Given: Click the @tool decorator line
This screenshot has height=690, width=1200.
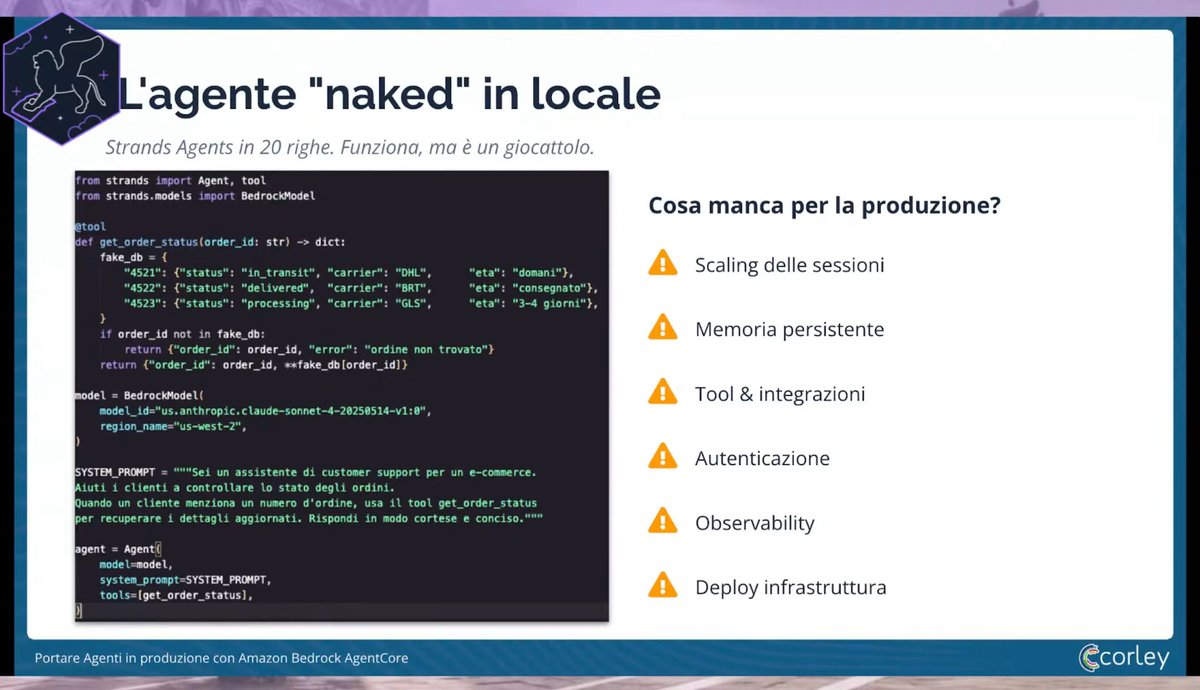Looking at the screenshot, I should tap(91, 227).
